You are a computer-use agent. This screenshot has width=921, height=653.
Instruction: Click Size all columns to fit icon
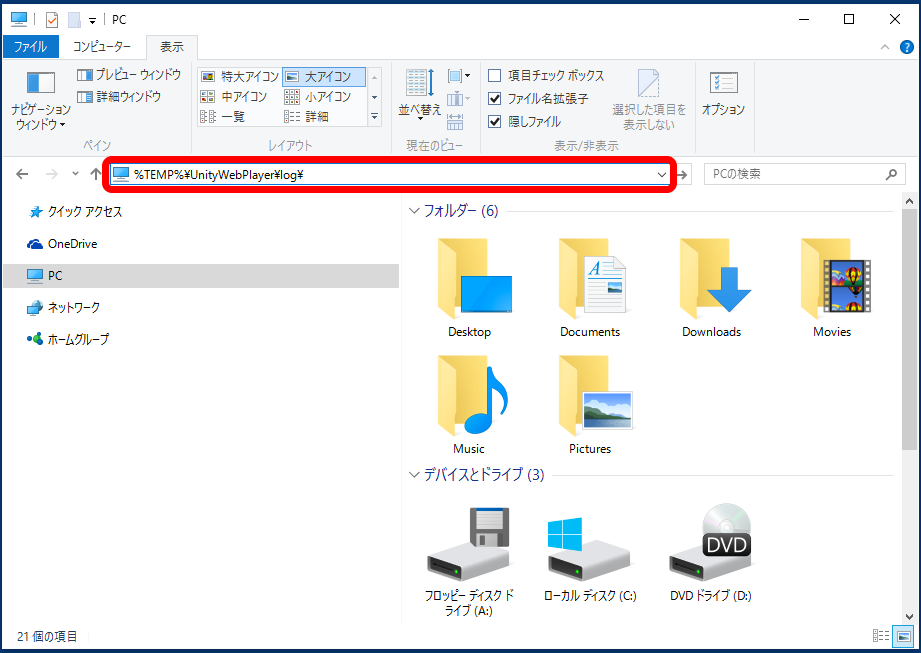[455, 122]
